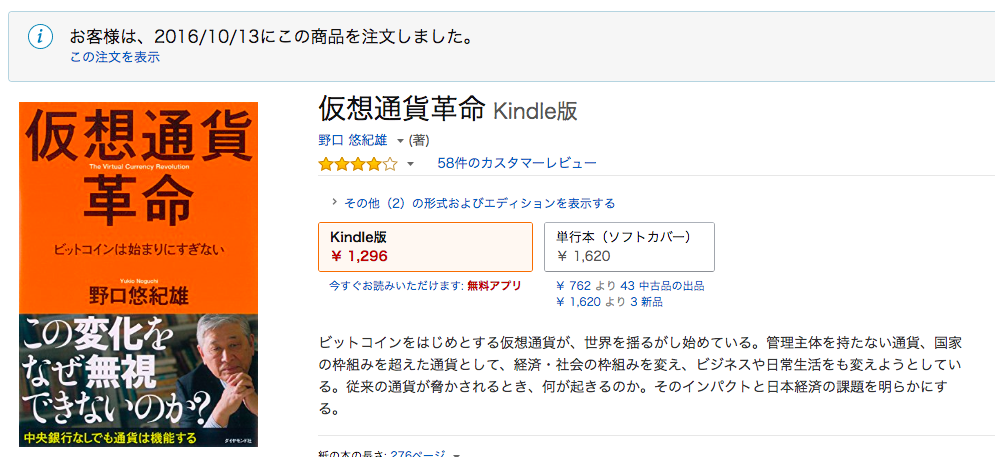
Task: Click the 今すぐお読みいただけます text
Action: point(397,286)
